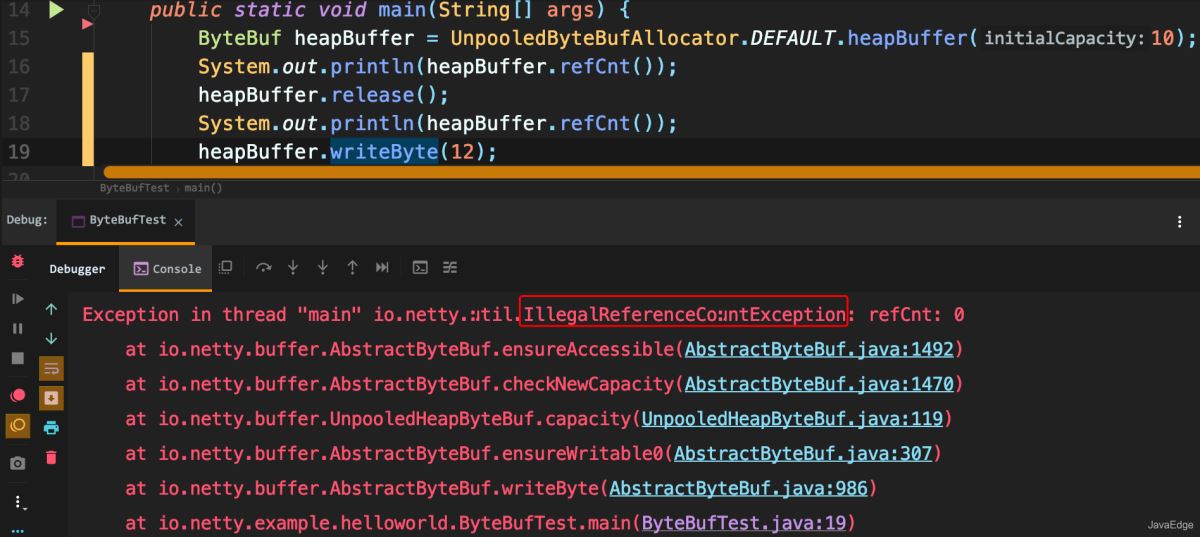Screen dimensions: 1200x537
Task: Open the ByteBufTest.java:19 stack trace link
Action: point(748,523)
